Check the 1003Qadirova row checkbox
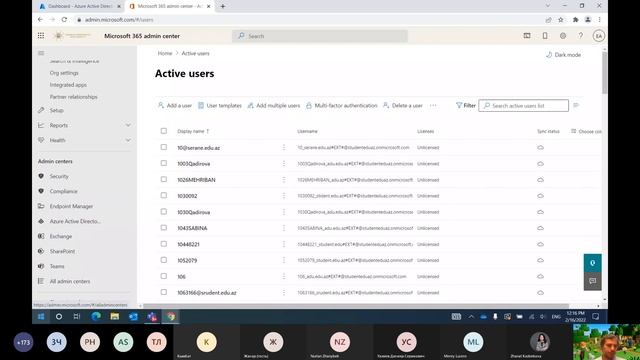Image resolution: width=640 pixels, height=360 pixels. pos(164,163)
